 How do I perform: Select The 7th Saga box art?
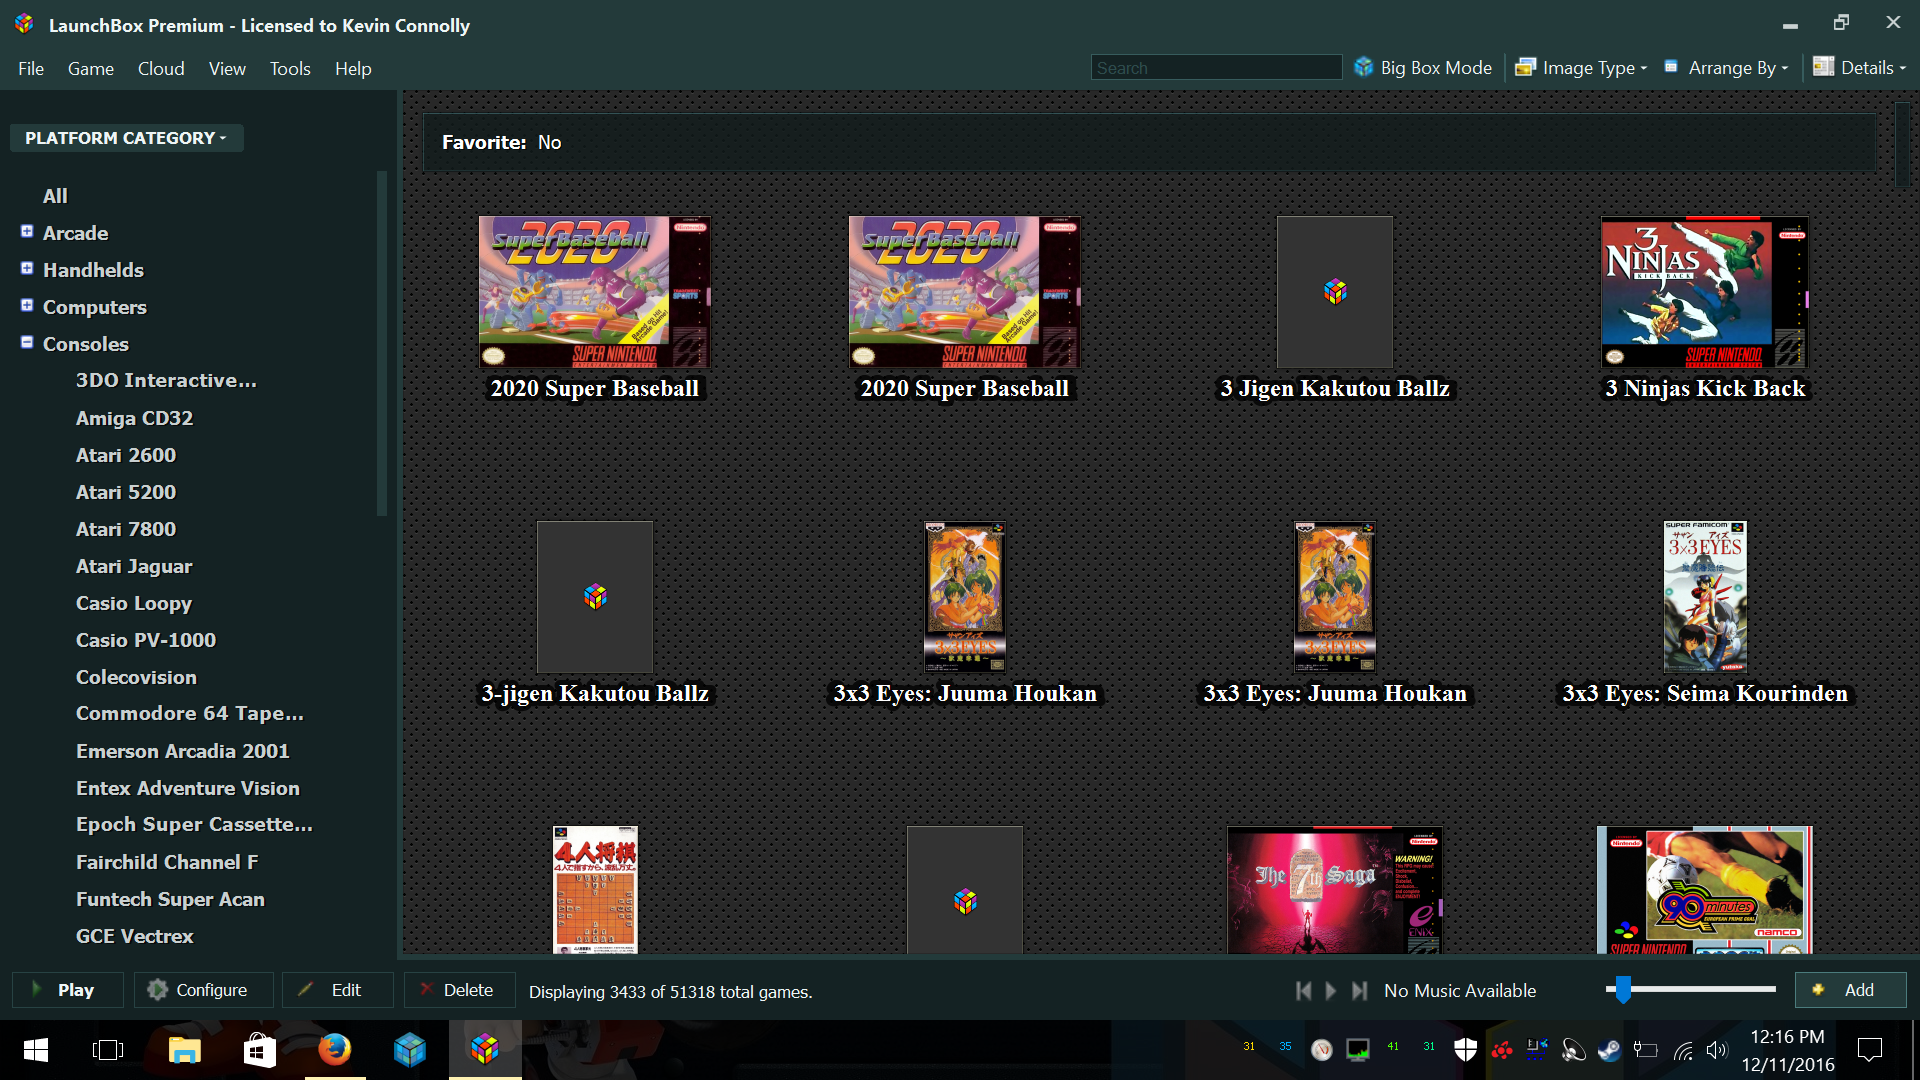(x=1335, y=890)
